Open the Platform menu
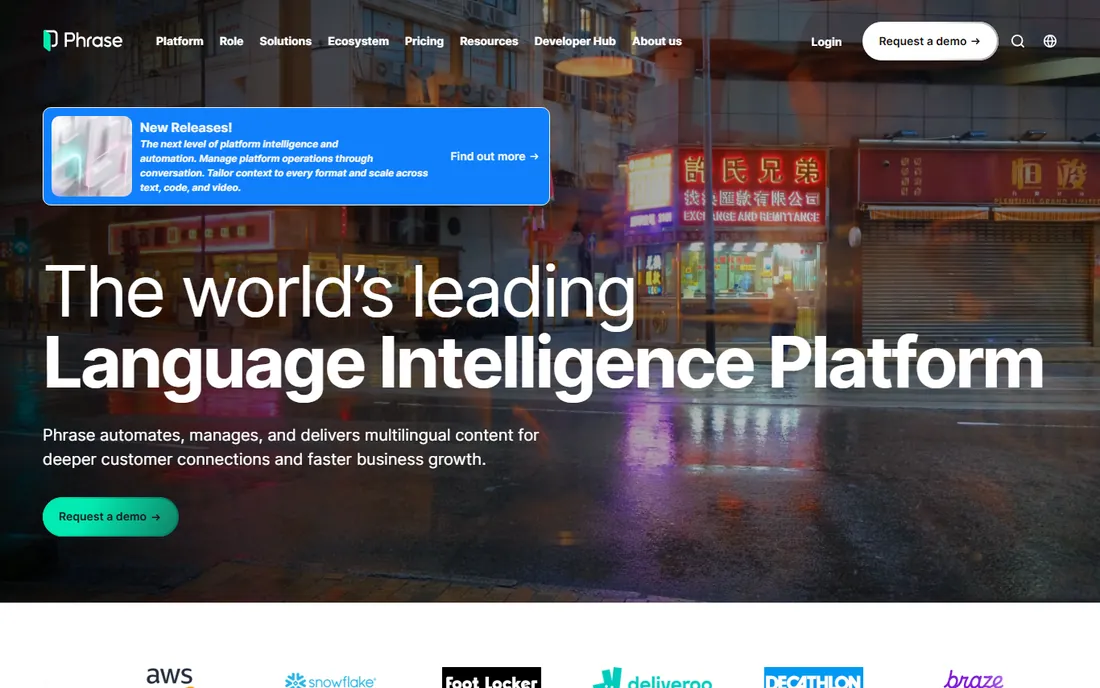Image resolution: width=1100 pixels, height=688 pixels. click(180, 41)
